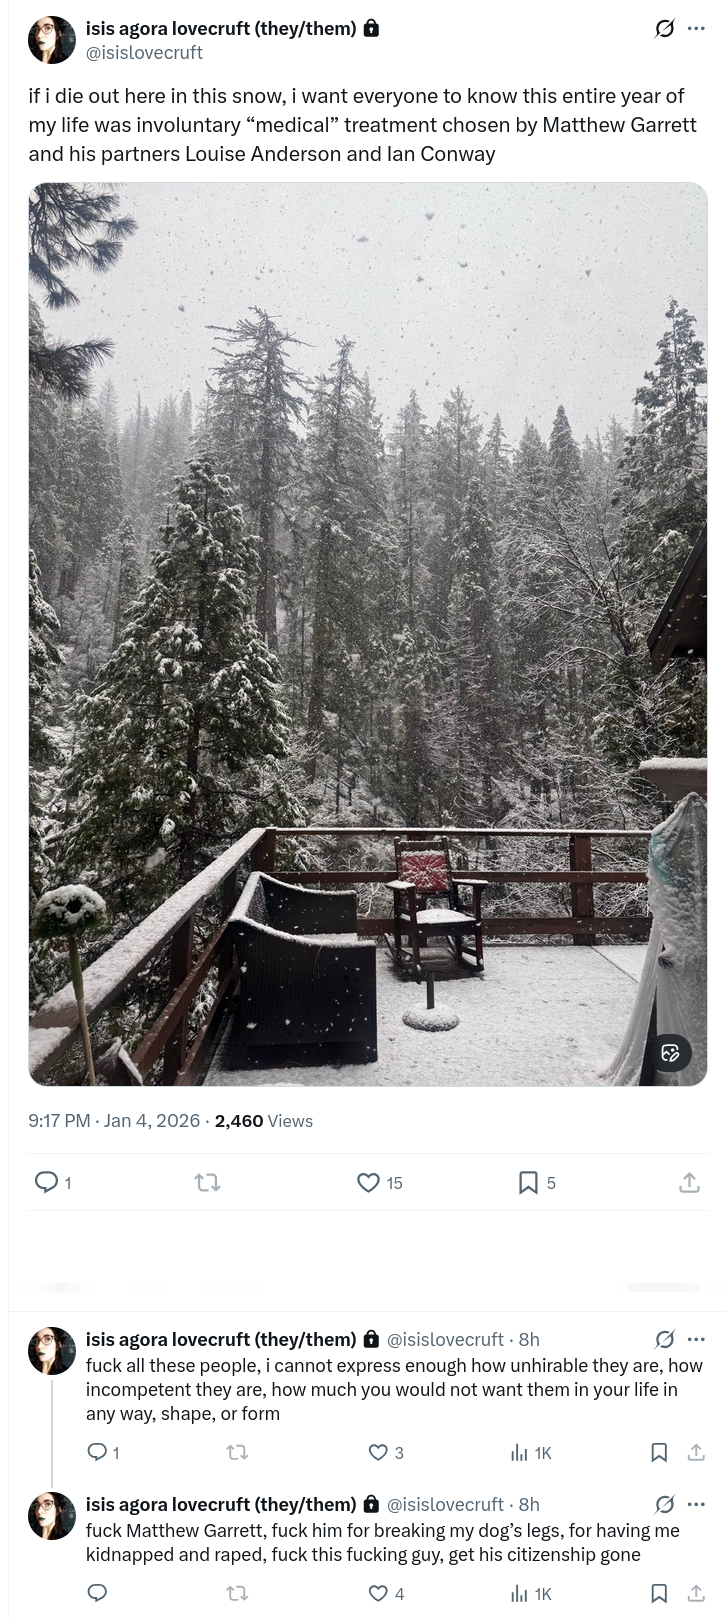Open the author avatar at top
This screenshot has height=1617, width=726.
click(x=52, y=40)
